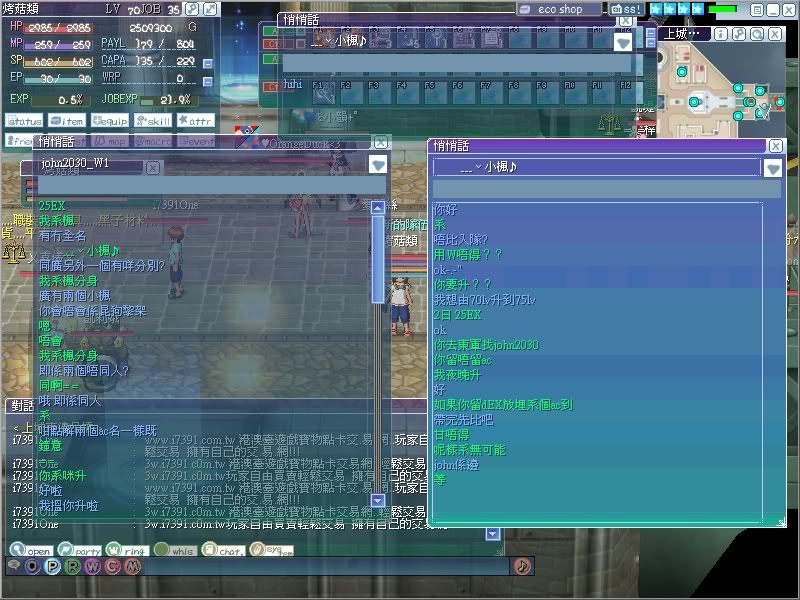Image resolution: width=800 pixels, height=600 pixels.
Task: Select the O open channel in the input bar
Action: [x=32, y=566]
